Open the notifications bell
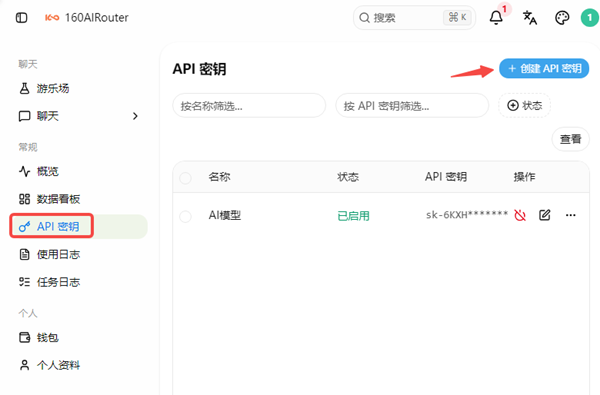Image resolution: width=600 pixels, height=395 pixels. (496, 18)
